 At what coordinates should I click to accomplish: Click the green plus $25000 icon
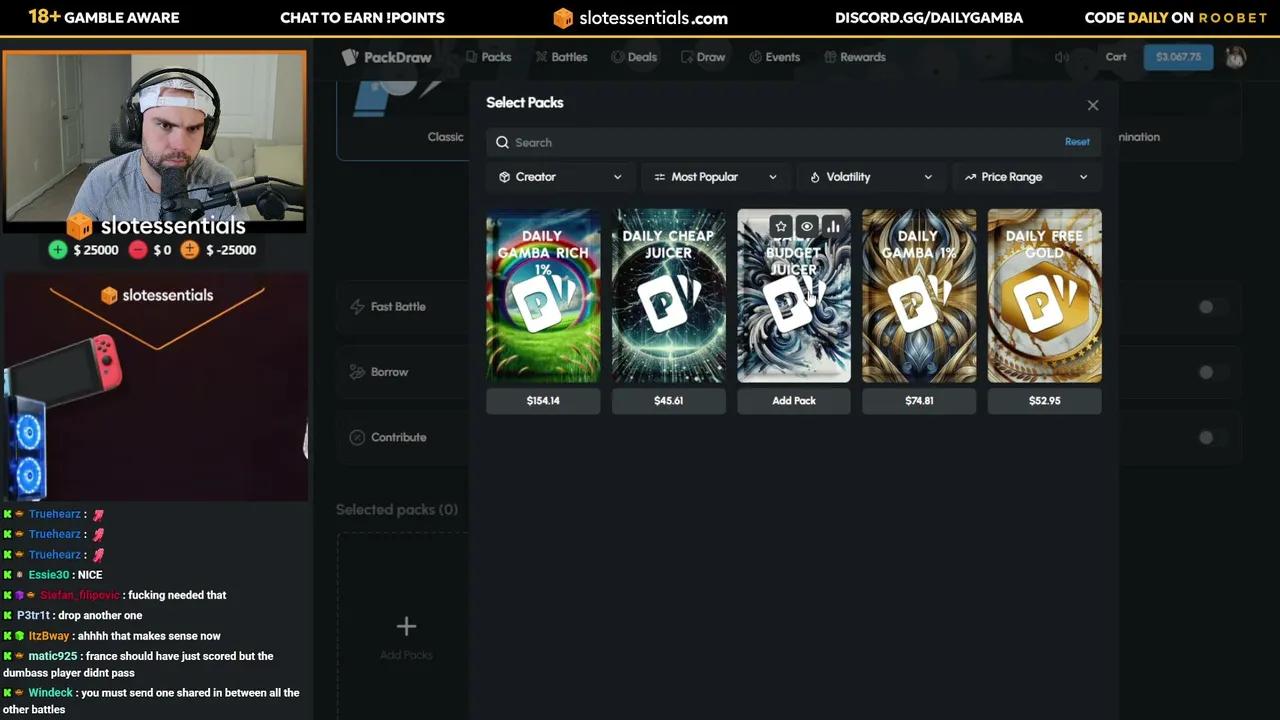coord(58,250)
